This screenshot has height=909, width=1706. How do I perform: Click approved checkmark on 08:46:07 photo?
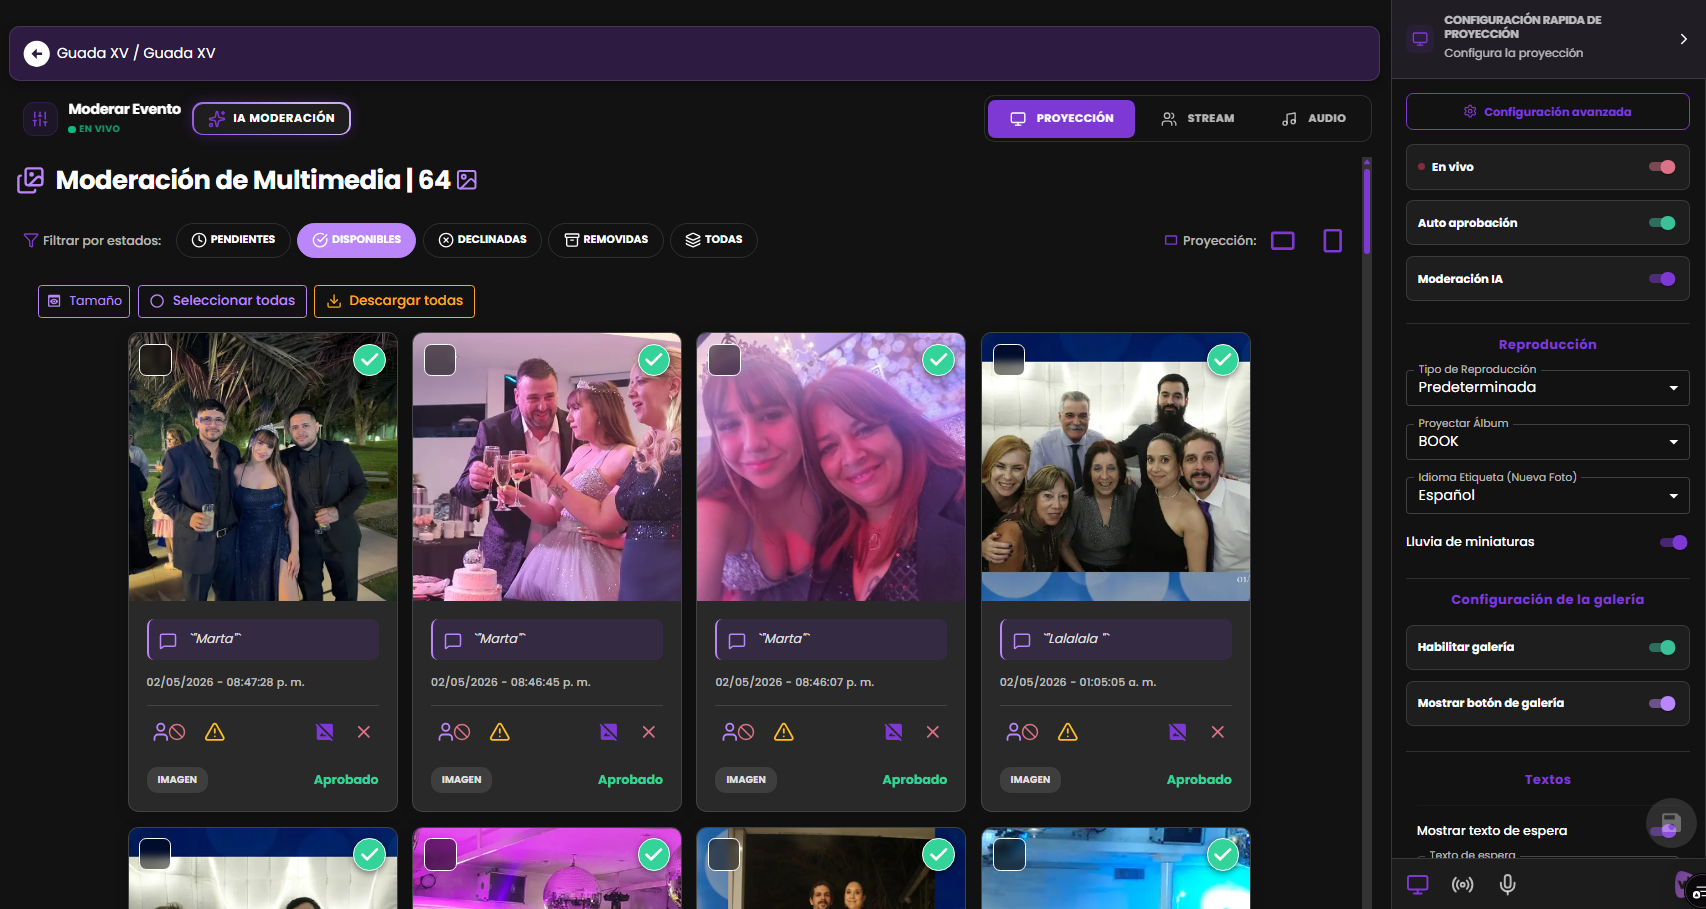(x=938, y=360)
